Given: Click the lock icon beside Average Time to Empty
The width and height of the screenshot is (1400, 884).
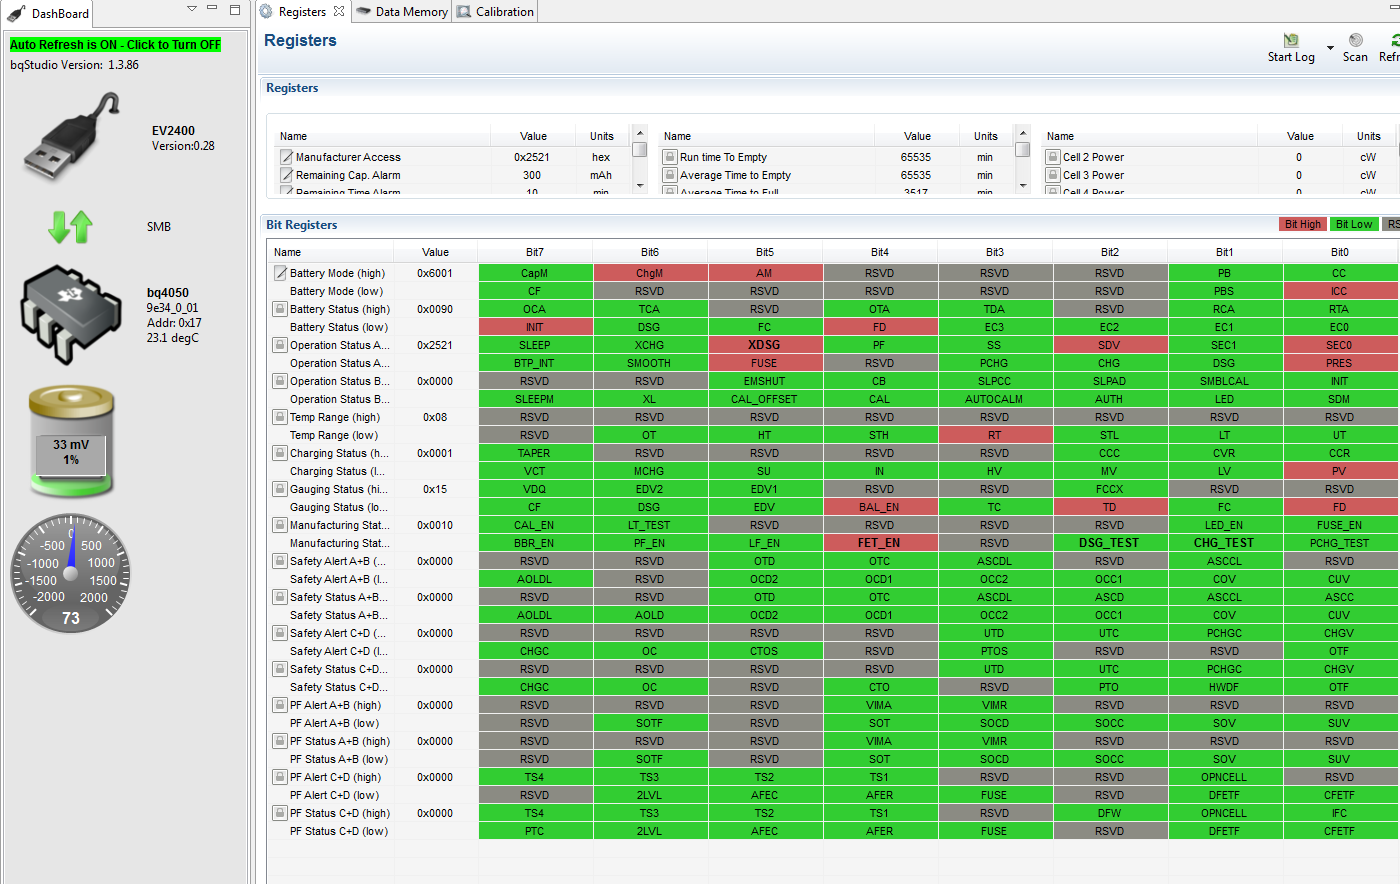Looking at the screenshot, I should point(670,175).
